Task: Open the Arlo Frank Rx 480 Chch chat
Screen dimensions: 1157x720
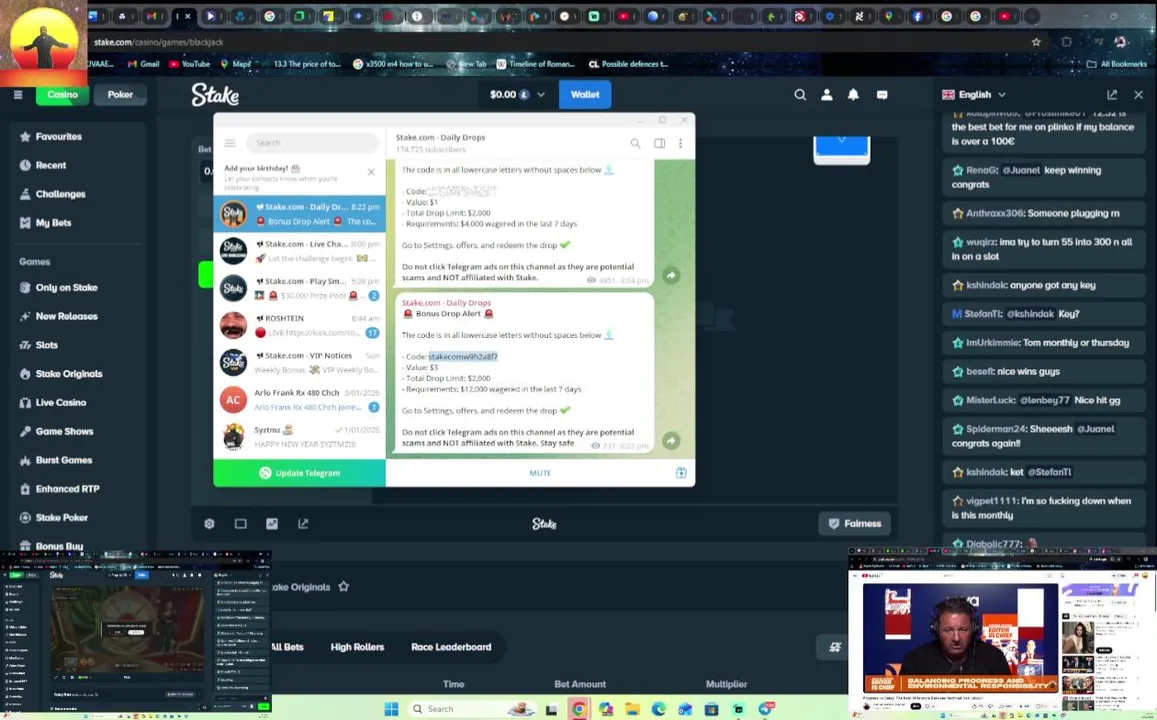Action: (x=300, y=400)
